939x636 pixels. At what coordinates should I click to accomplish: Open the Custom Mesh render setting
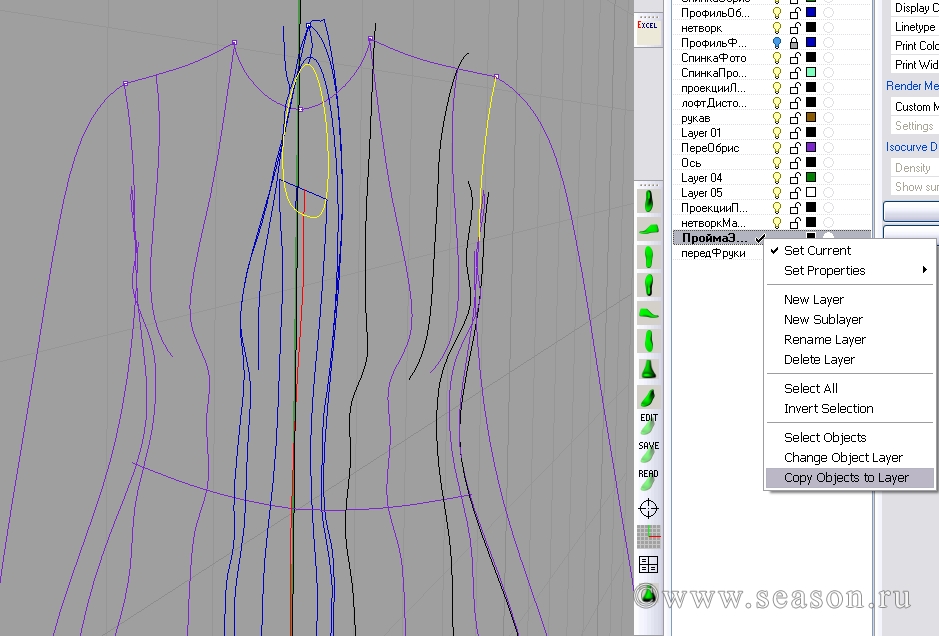915,107
